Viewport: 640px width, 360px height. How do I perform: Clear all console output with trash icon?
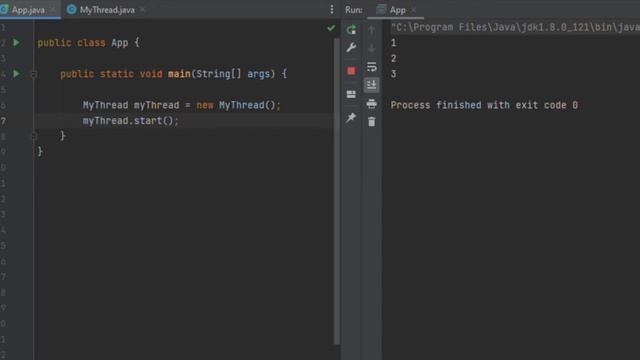pos(371,122)
